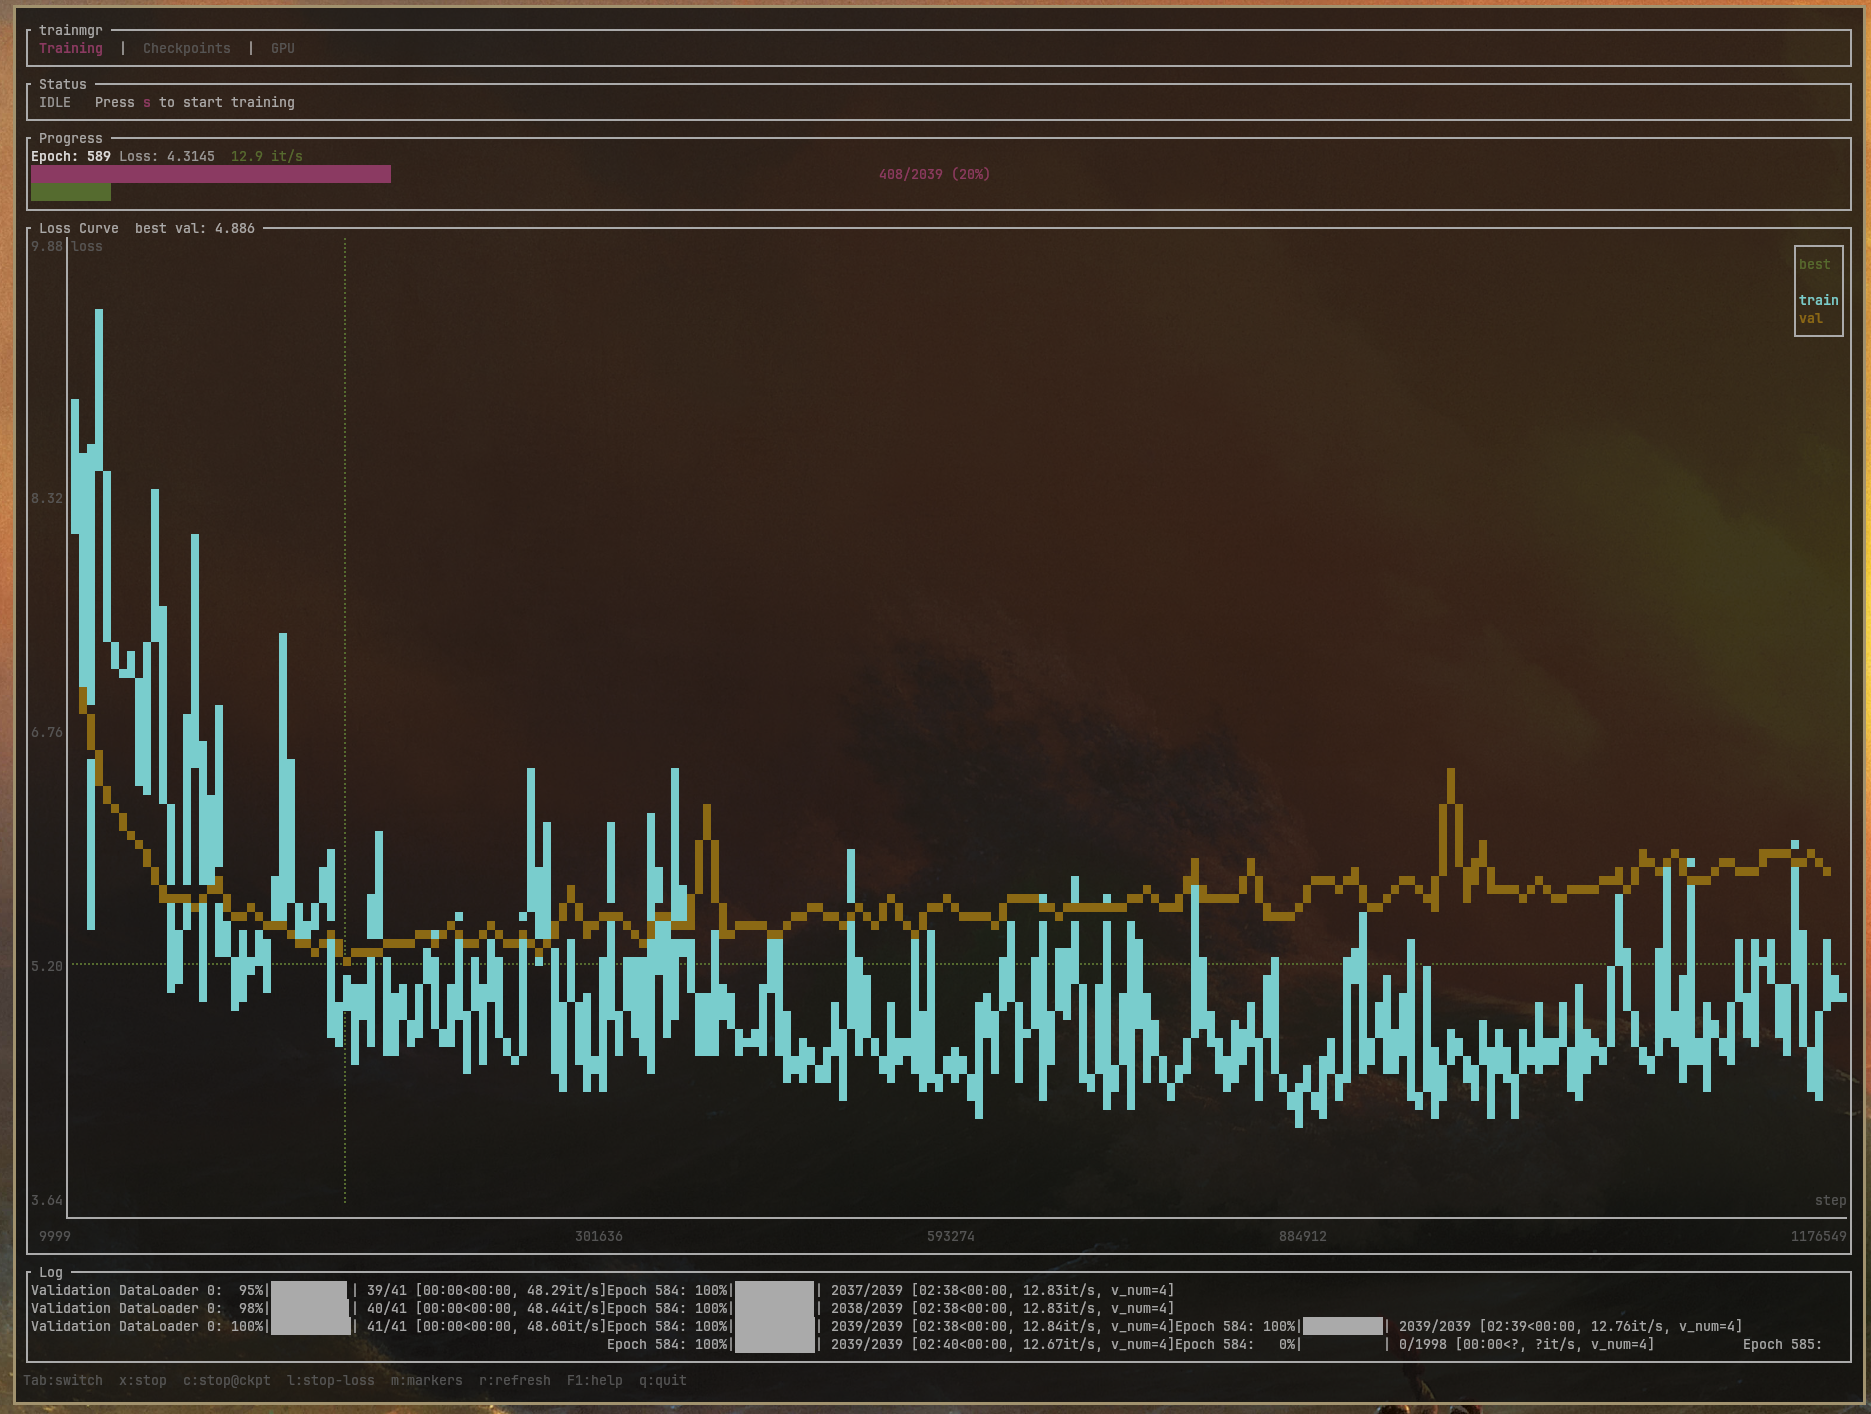Click the 884912 x-axis step label
Screen dimensions: 1871x1414
point(1303,1236)
